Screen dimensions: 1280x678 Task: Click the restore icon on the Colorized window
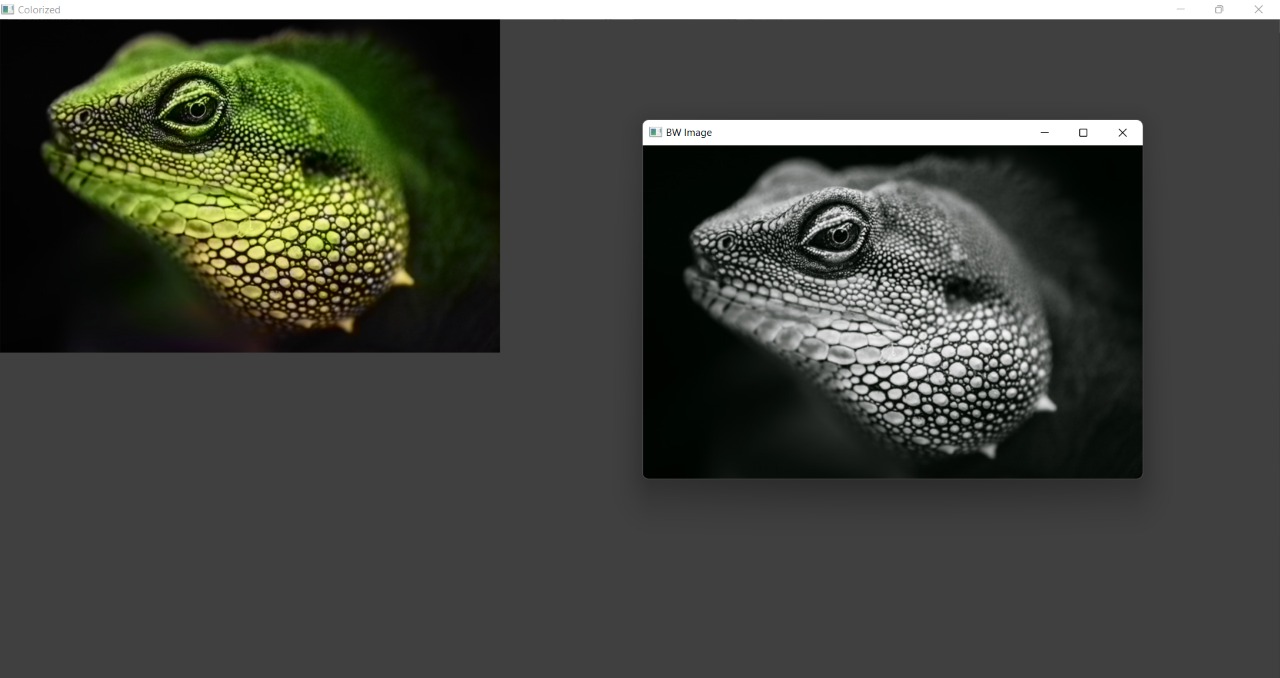coord(1219,9)
